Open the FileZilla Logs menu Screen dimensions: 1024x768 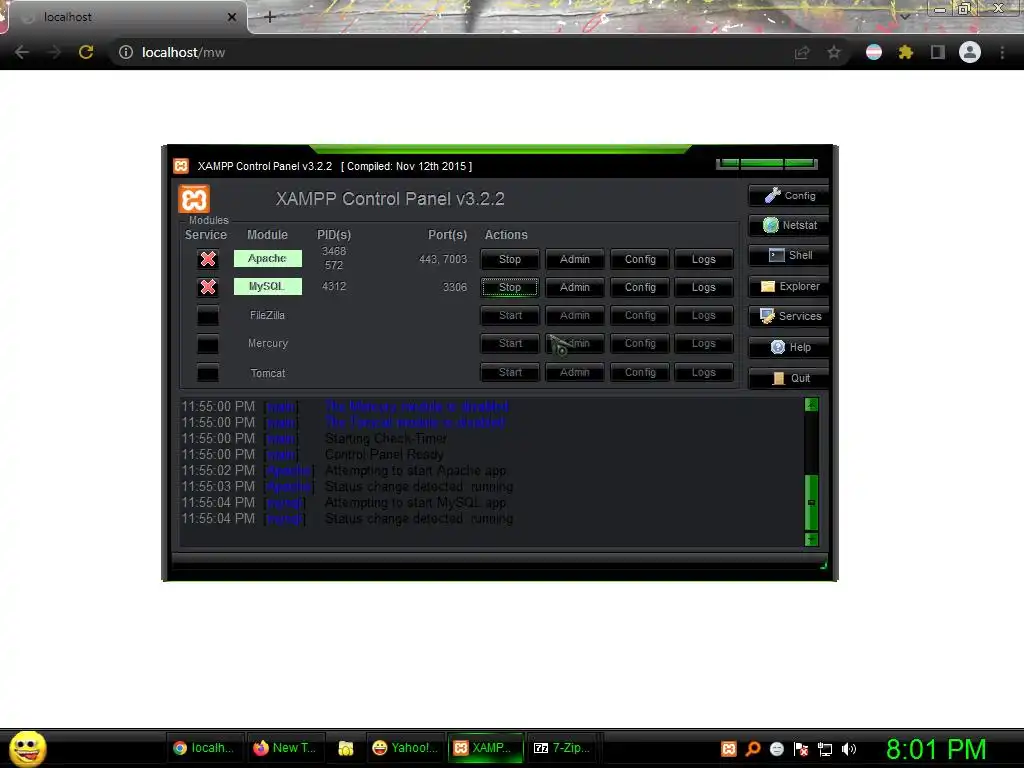pos(703,315)
